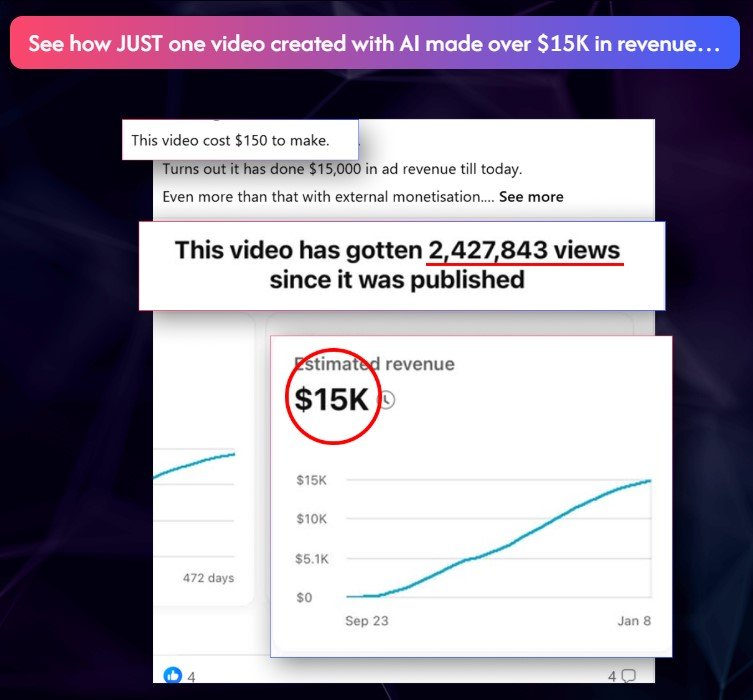
Task: Click the large $15K revenue figure
Action: click(331, 399)
